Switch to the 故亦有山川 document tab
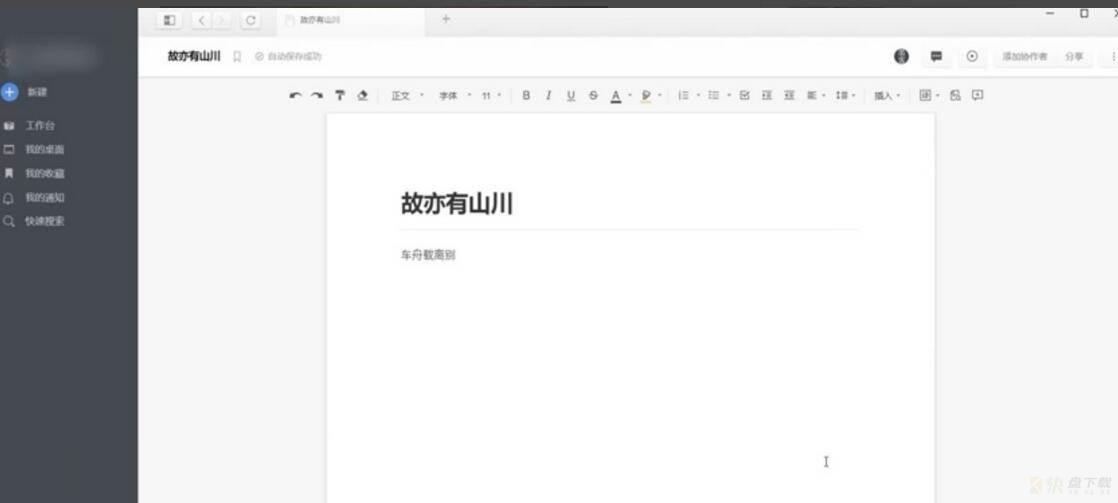Viewport: 1118px width, 503px height. point(352,20)
